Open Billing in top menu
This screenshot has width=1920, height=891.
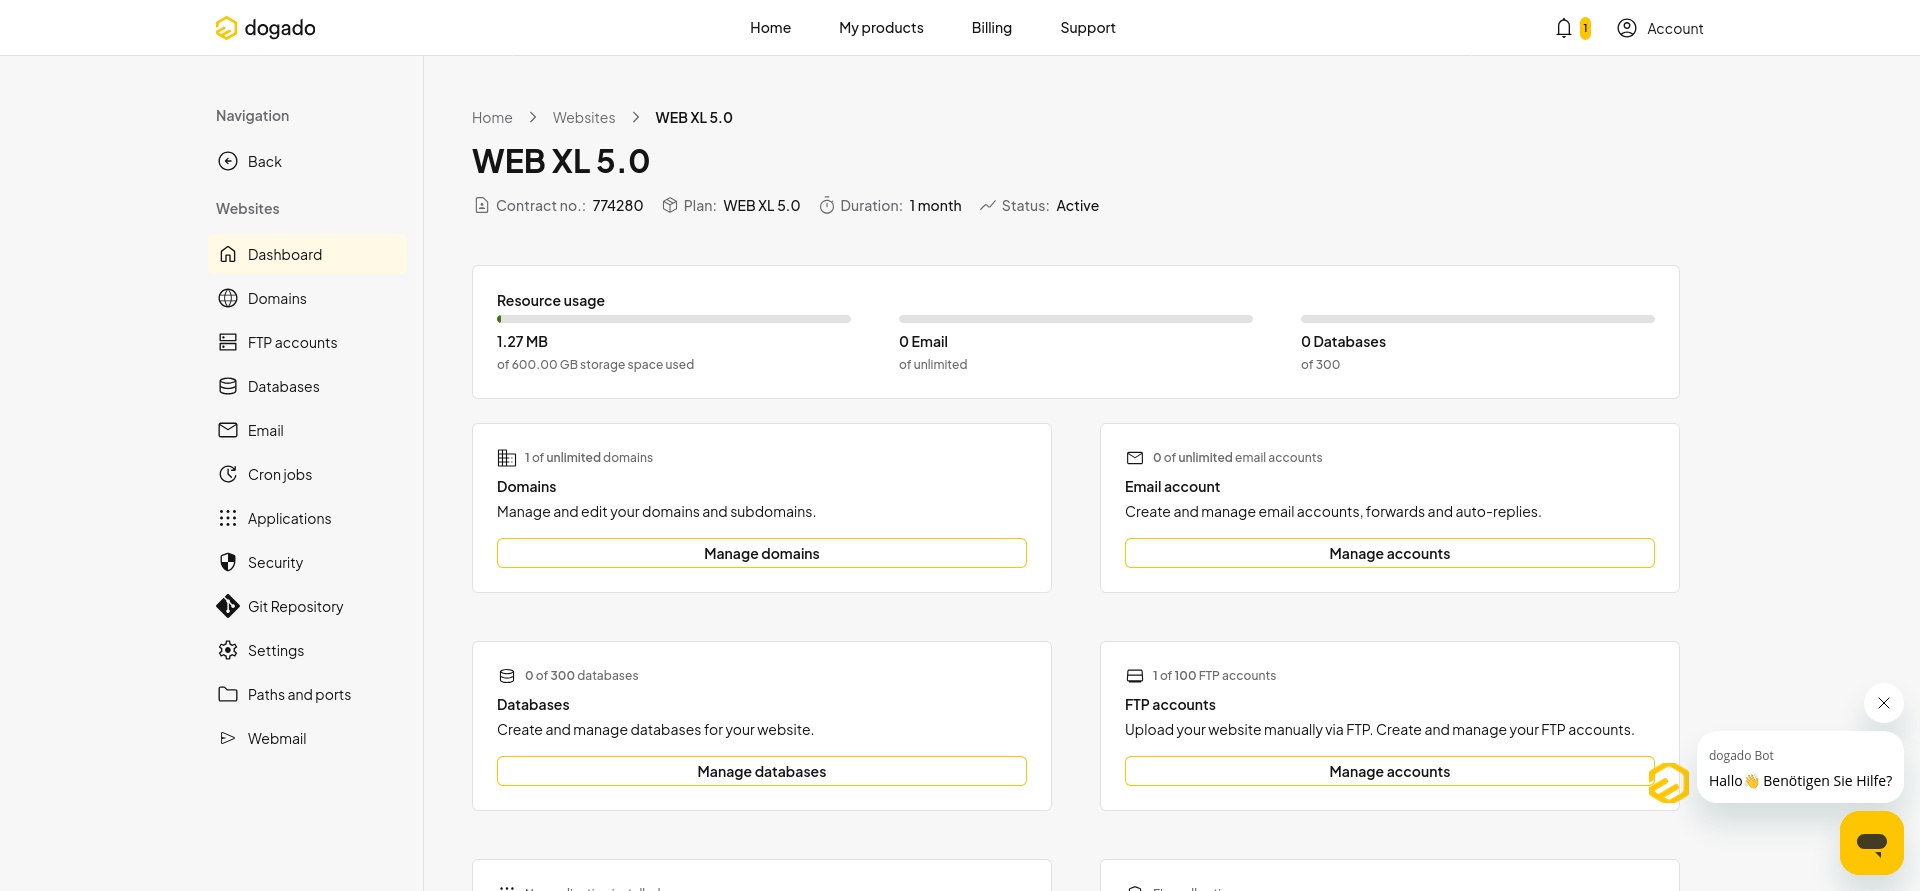coord(991,28)
